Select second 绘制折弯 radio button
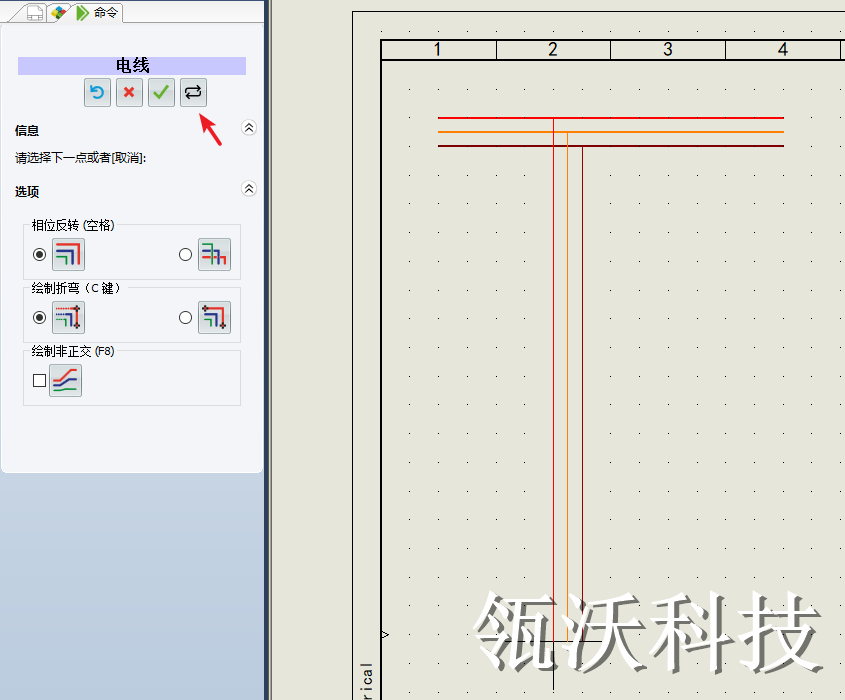Viewport: 845px width, 700px height. (185, 317)
